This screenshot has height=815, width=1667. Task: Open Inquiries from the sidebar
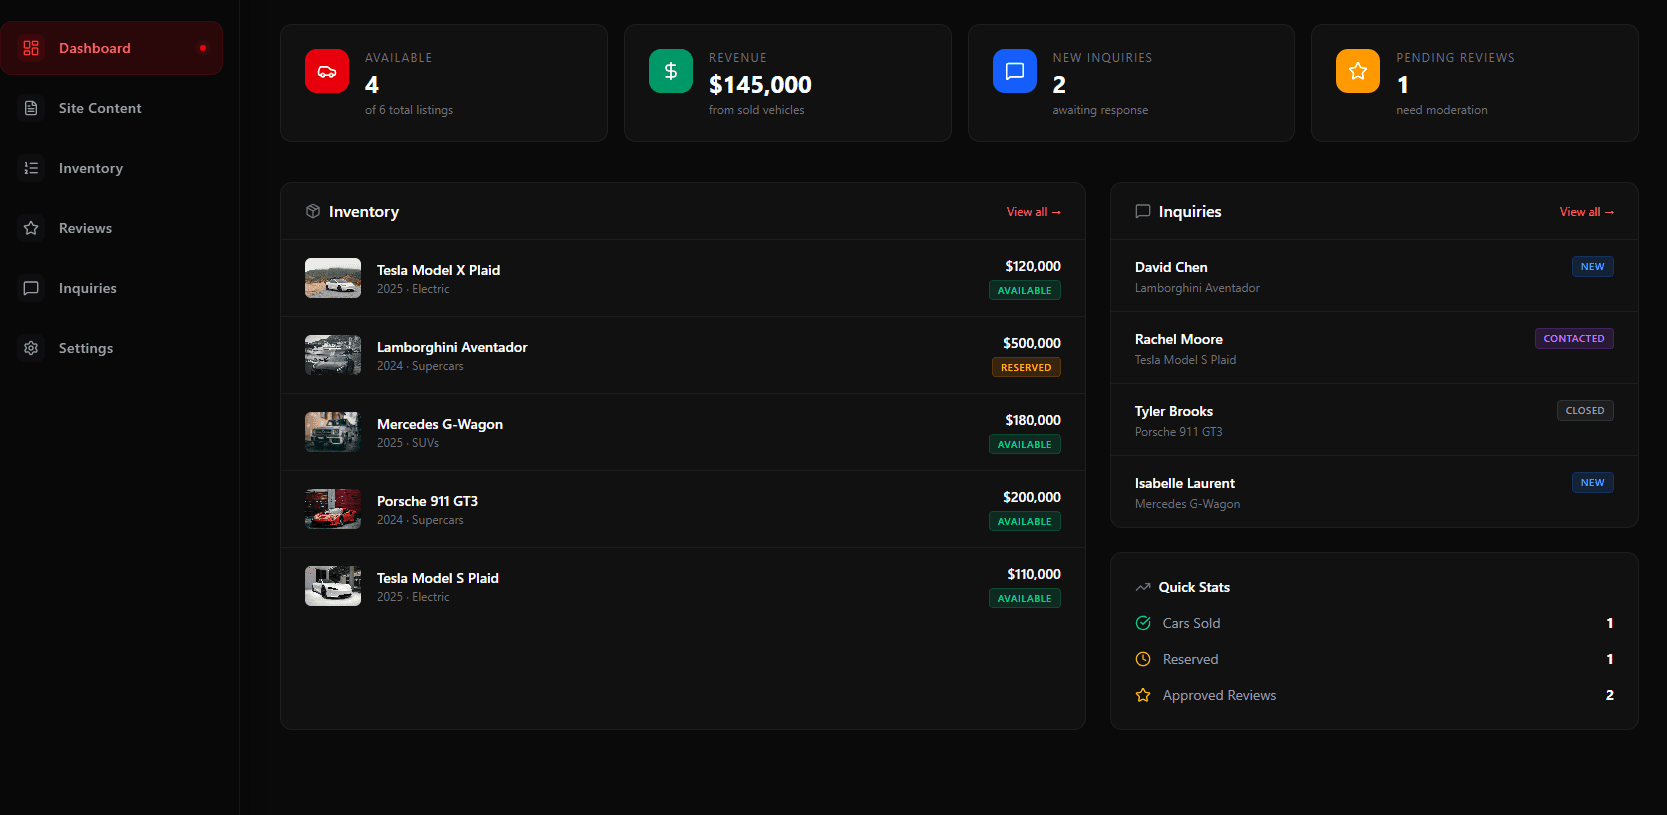tap(111, 288)
